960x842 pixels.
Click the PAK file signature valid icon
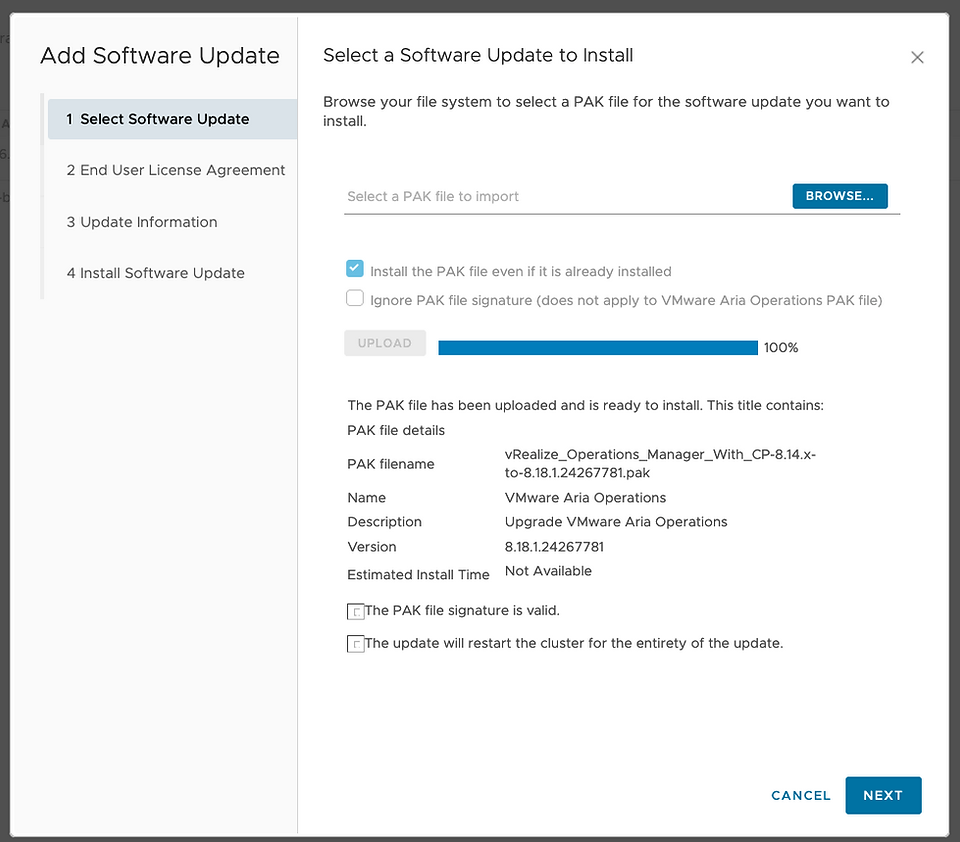(x=356, y=611)
